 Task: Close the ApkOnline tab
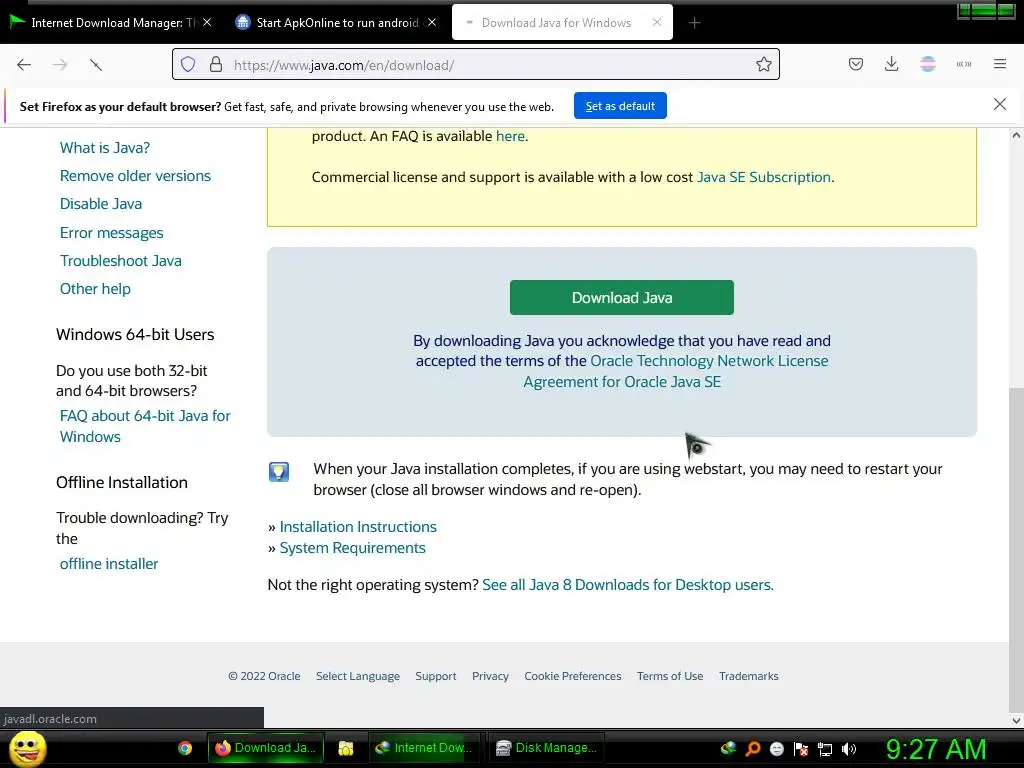(x=432, y=22)
